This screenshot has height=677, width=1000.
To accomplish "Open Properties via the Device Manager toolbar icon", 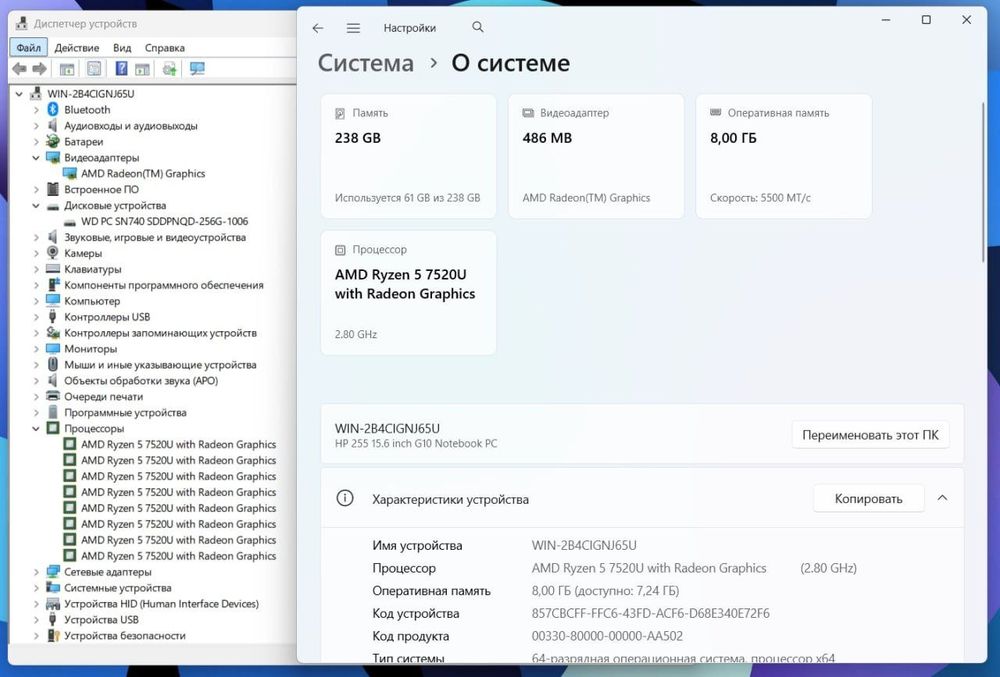I will 94,69.
